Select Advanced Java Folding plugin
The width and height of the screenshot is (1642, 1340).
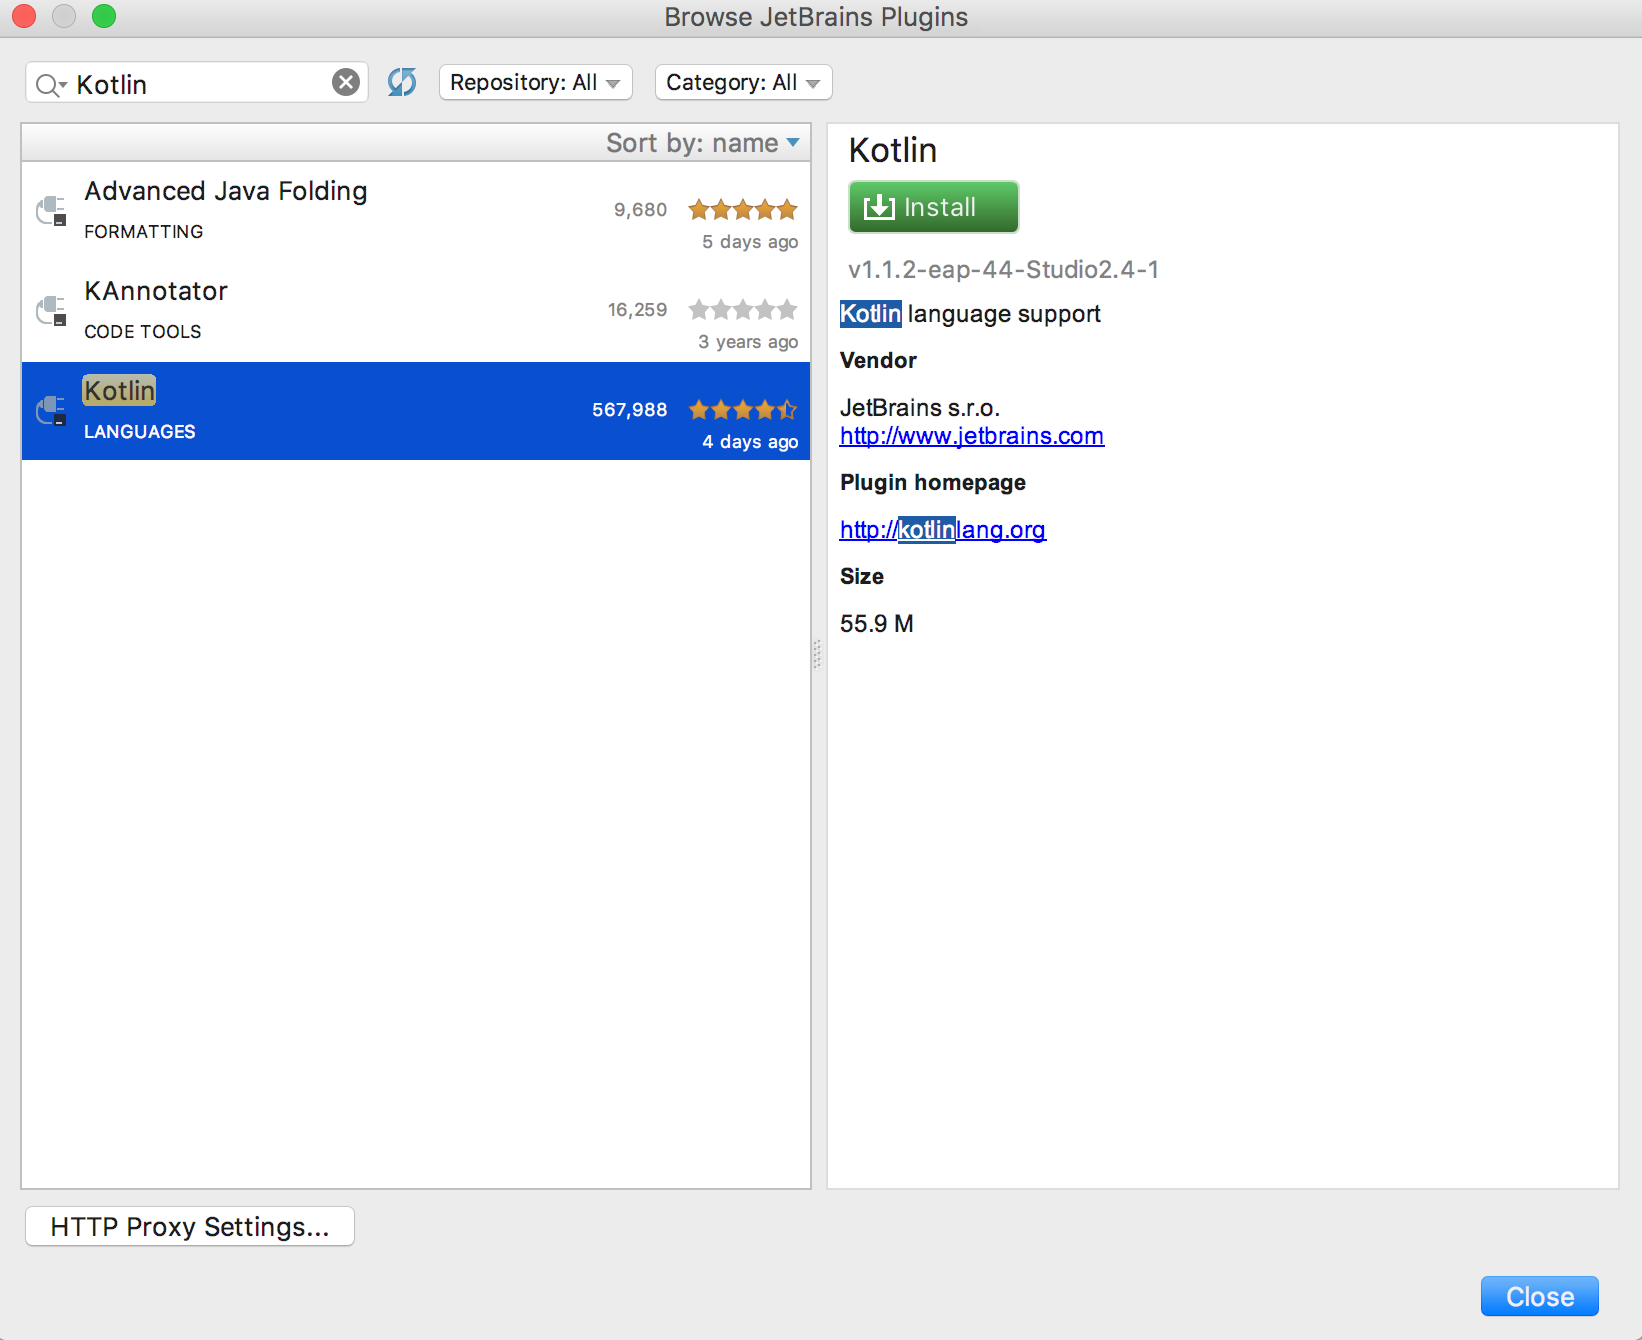(x=416, y=212)
